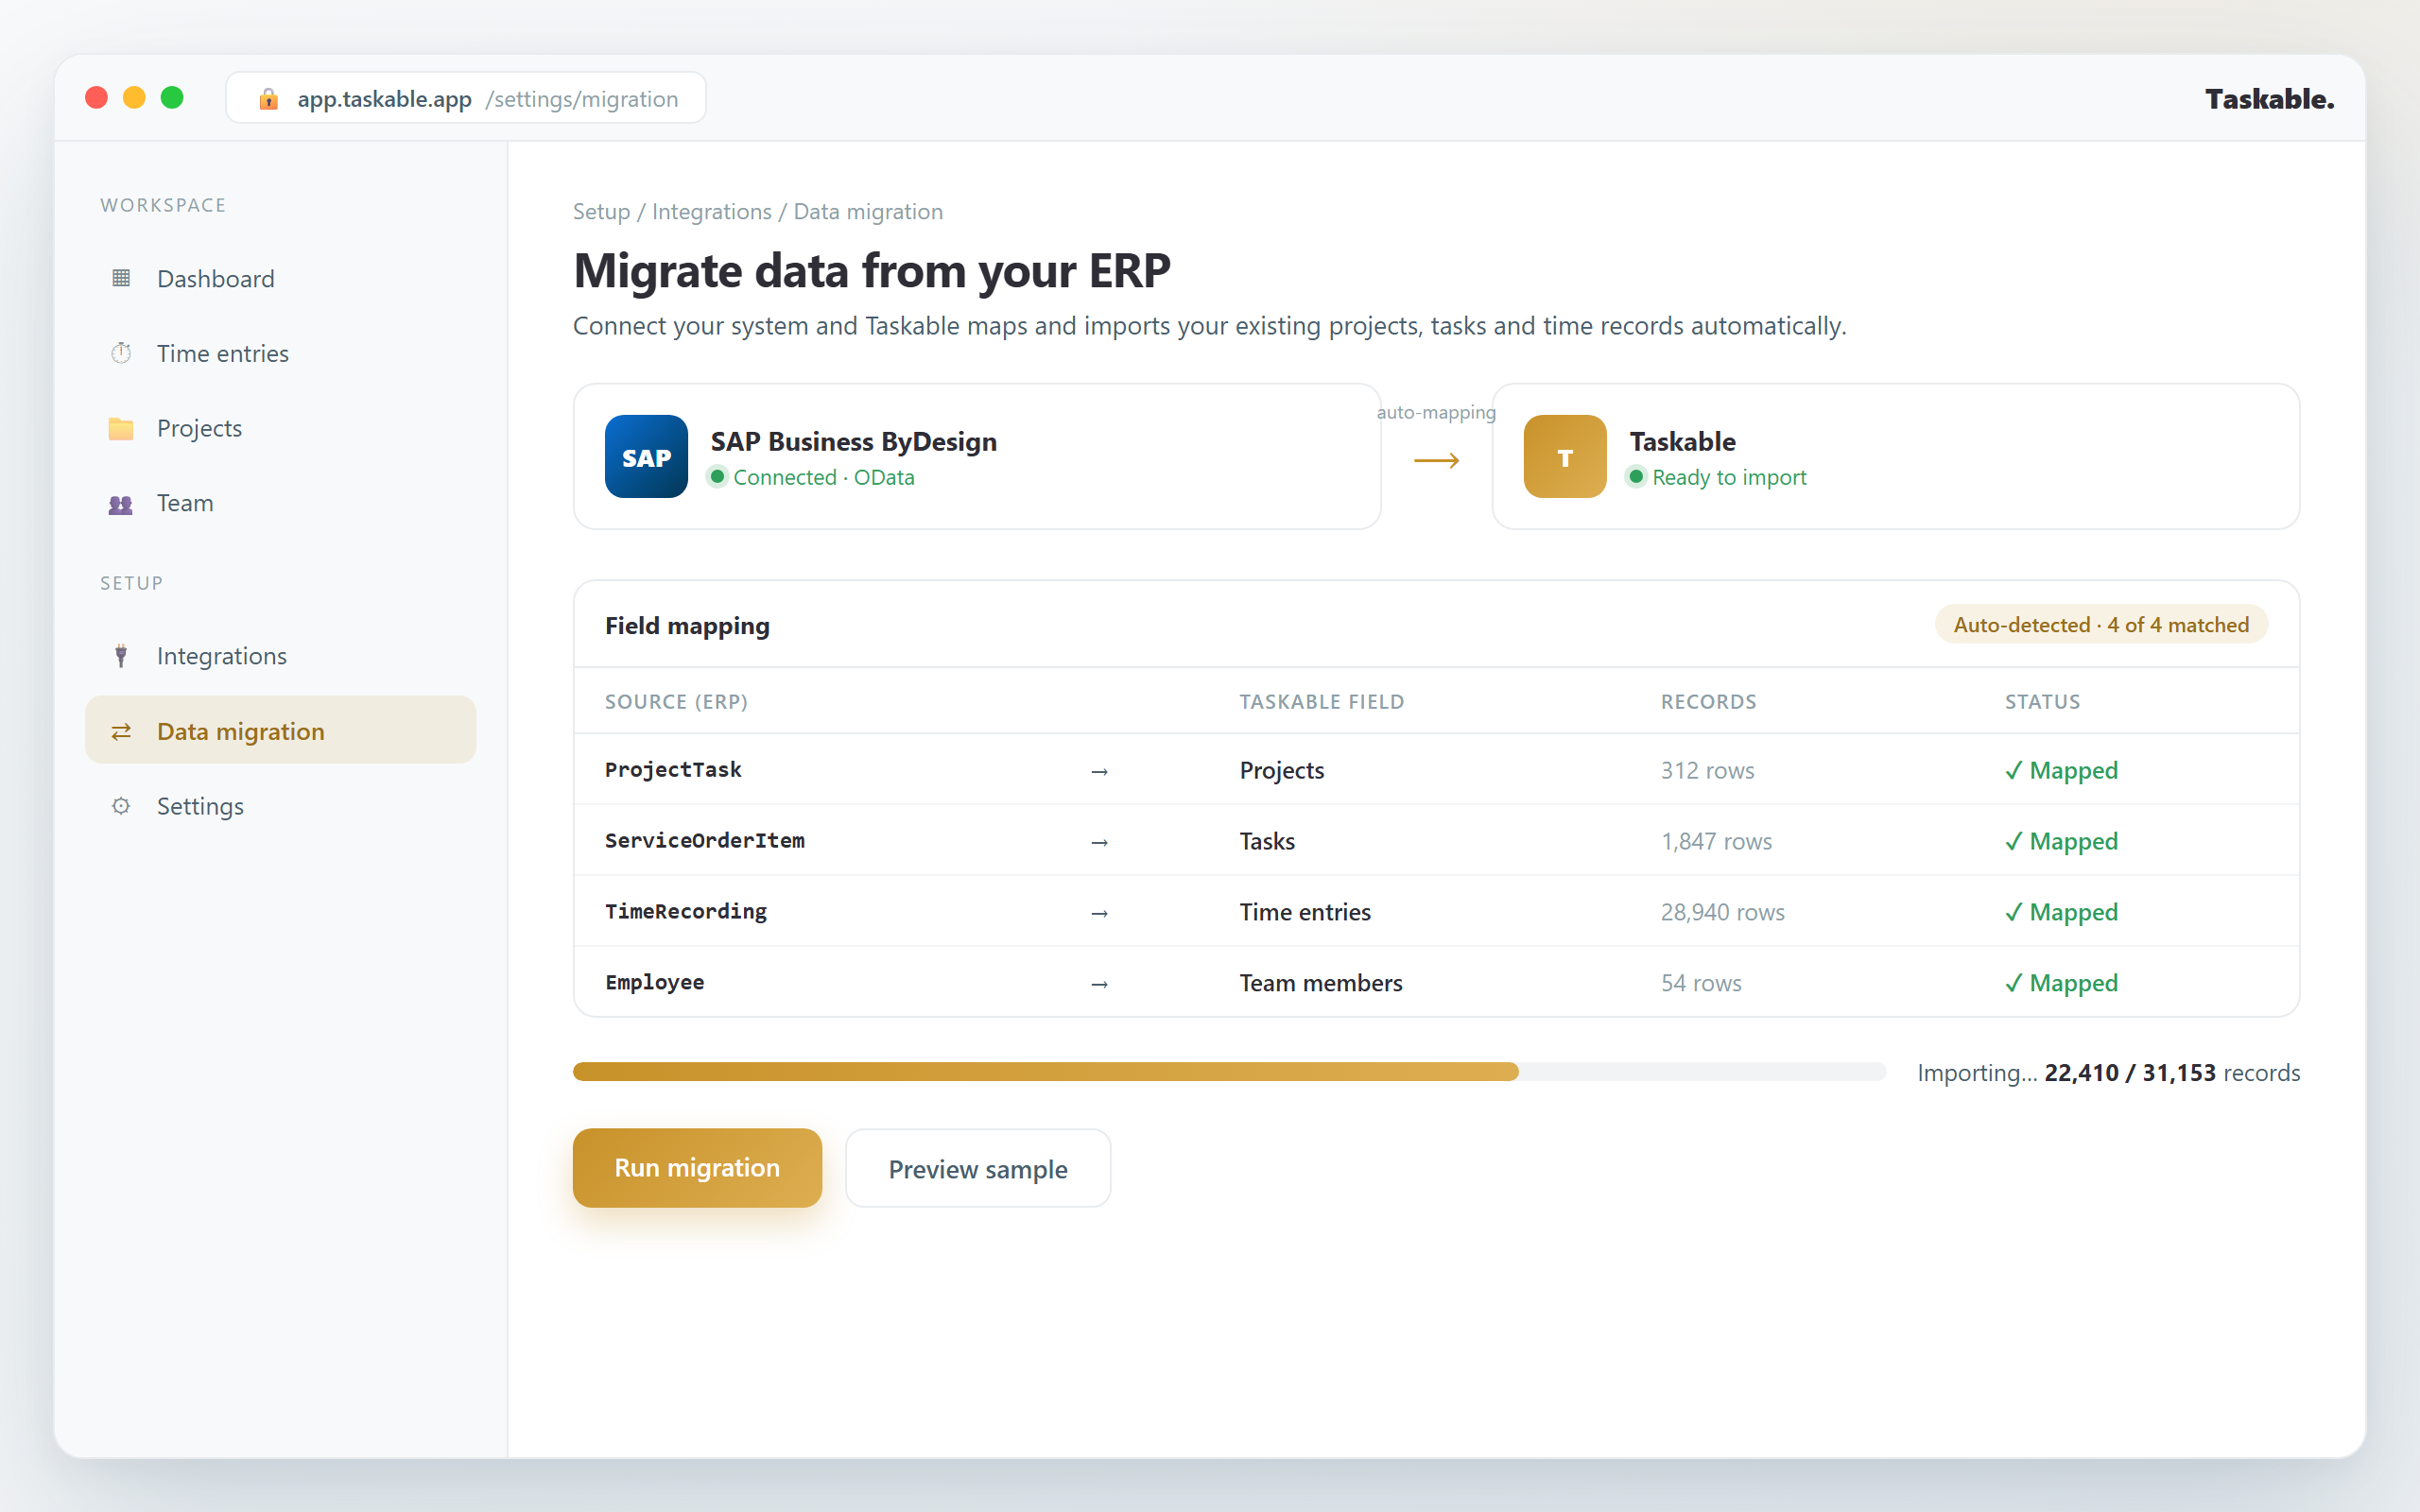The width and height of the screenshot is (2420, 1512).
Task: Click the Connected · OData status text
Action: 824,477
